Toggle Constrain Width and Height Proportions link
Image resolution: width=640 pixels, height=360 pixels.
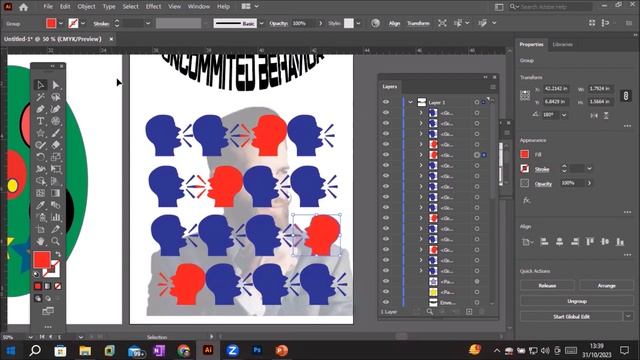pyautogui.click(x=626, y=96)
